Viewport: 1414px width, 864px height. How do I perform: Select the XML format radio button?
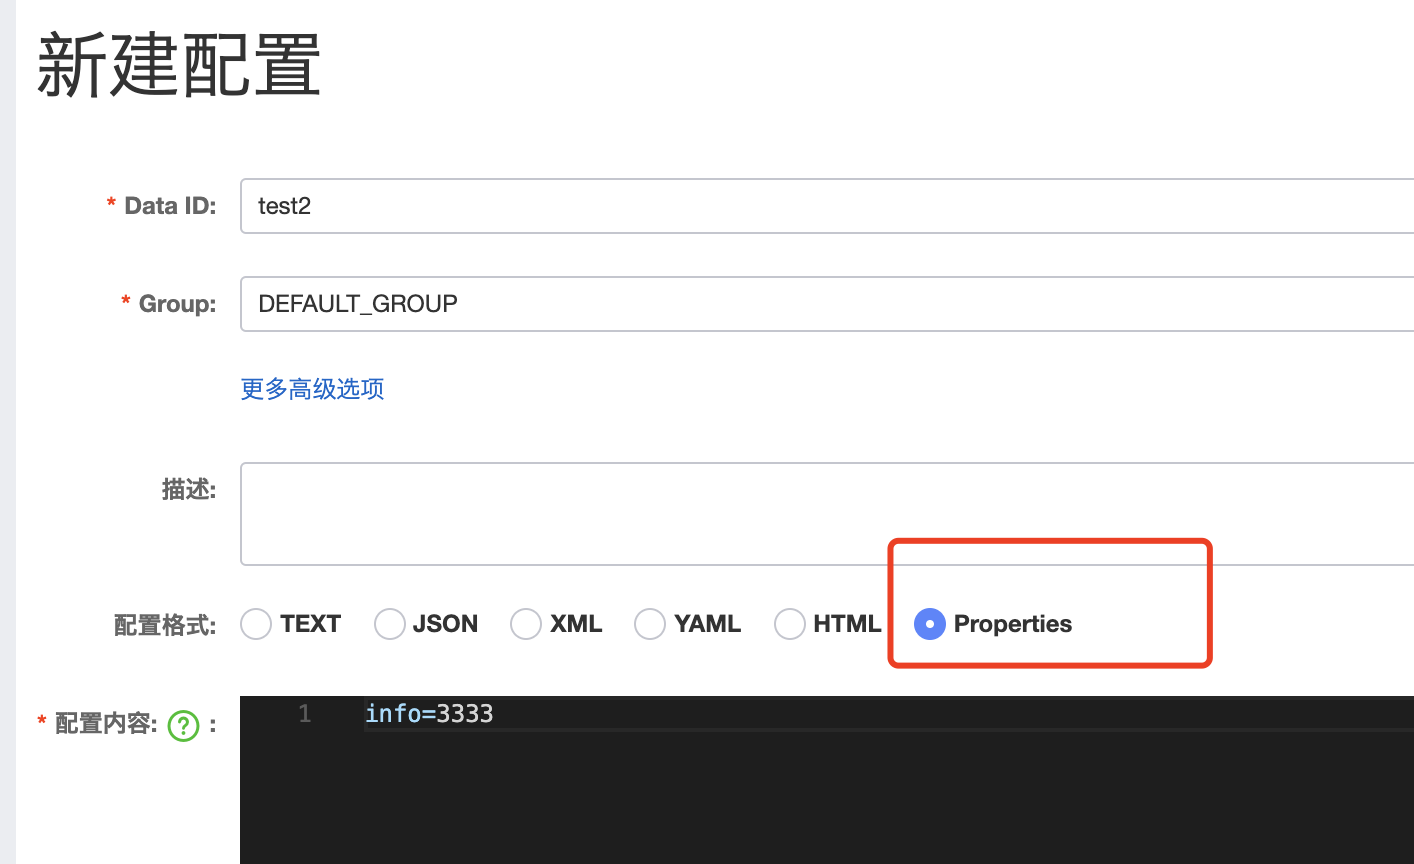coord(526,624)
